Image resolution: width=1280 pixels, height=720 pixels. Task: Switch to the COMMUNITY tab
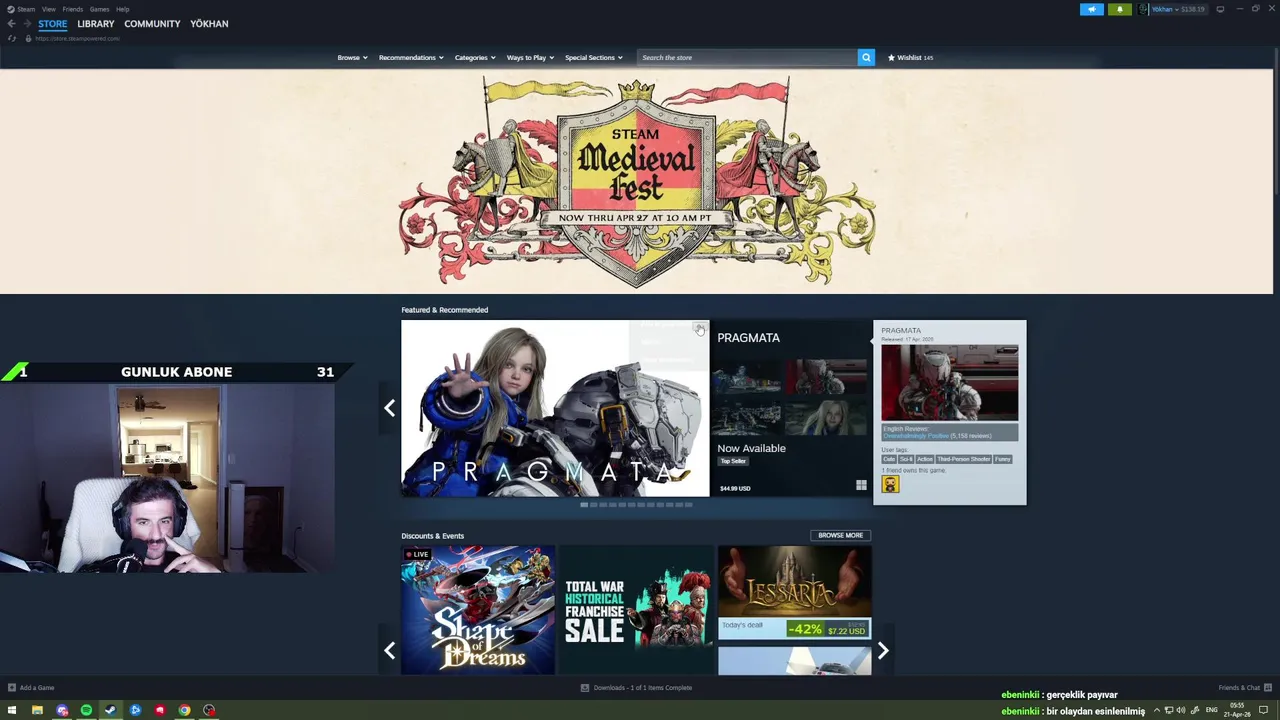152,24
